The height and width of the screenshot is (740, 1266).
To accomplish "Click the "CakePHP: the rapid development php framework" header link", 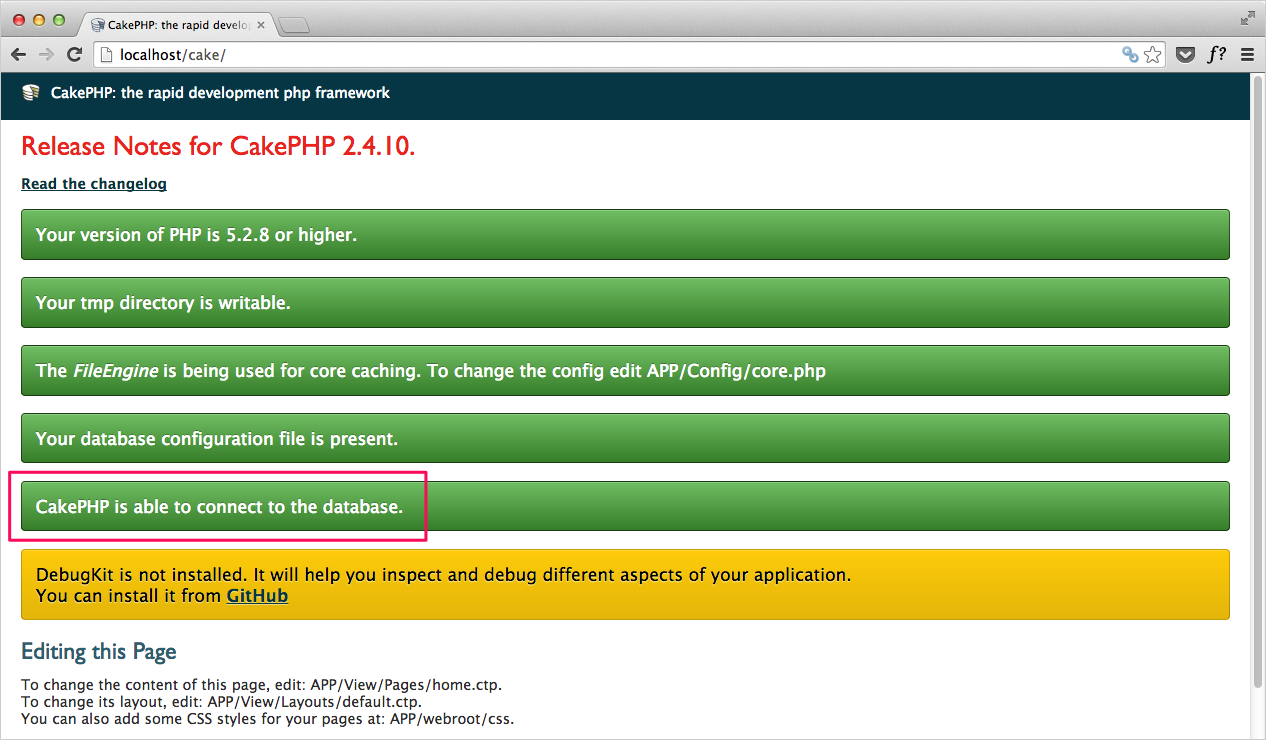I will [x=220, y=93].
